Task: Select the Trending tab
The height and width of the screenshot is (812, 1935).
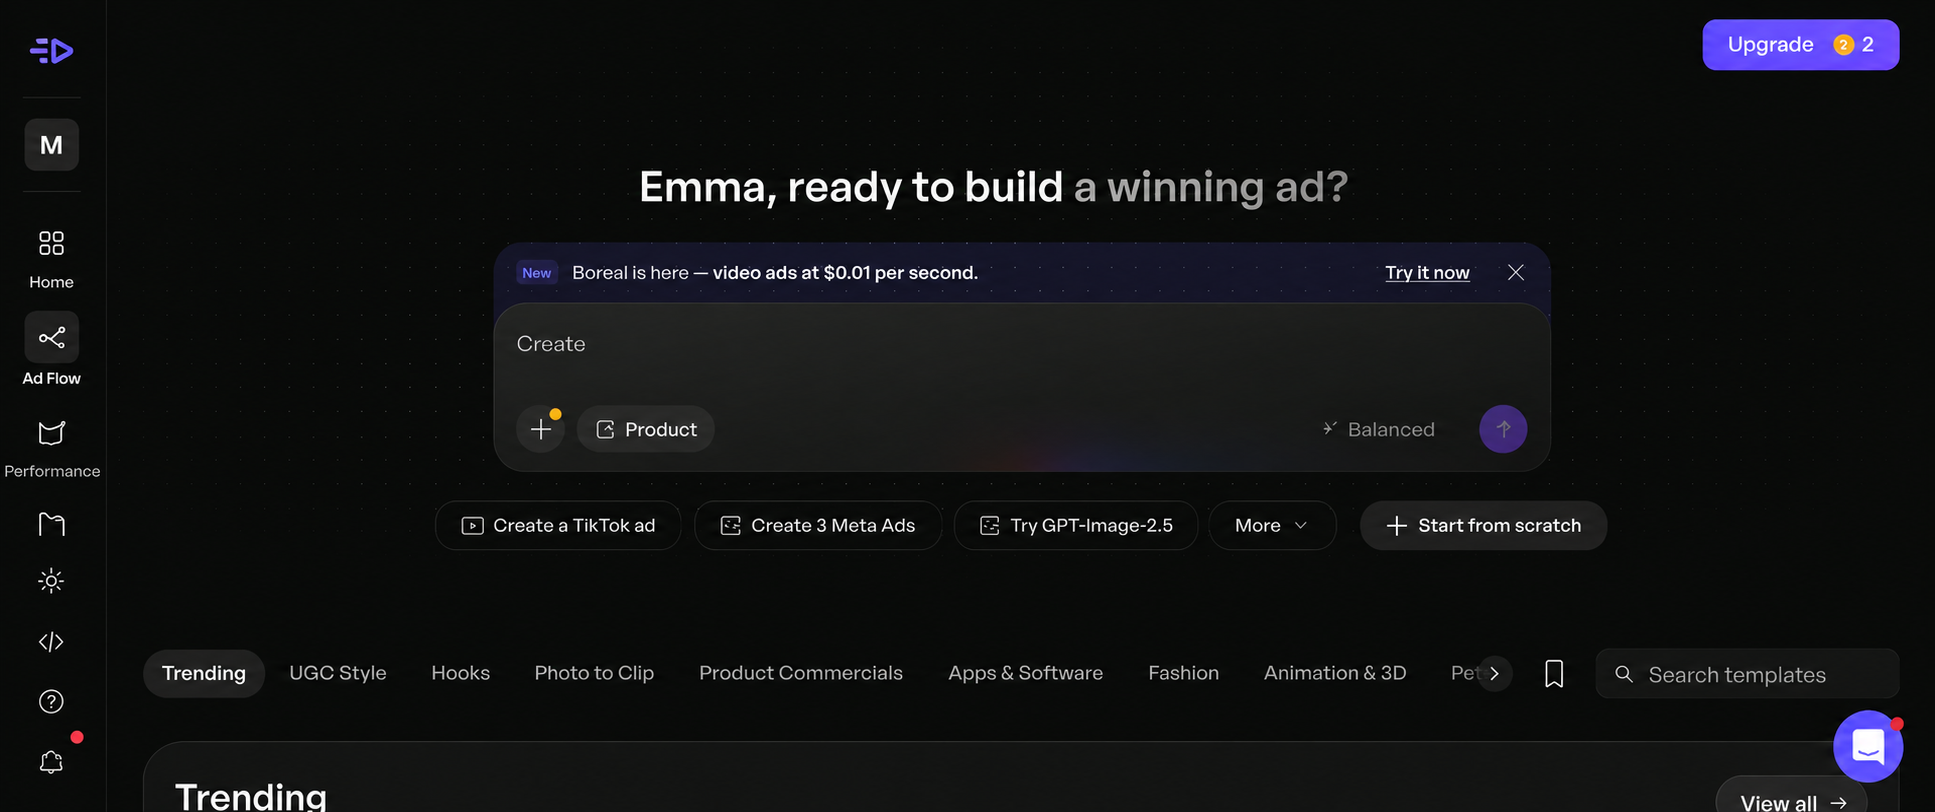Action: 204,673
